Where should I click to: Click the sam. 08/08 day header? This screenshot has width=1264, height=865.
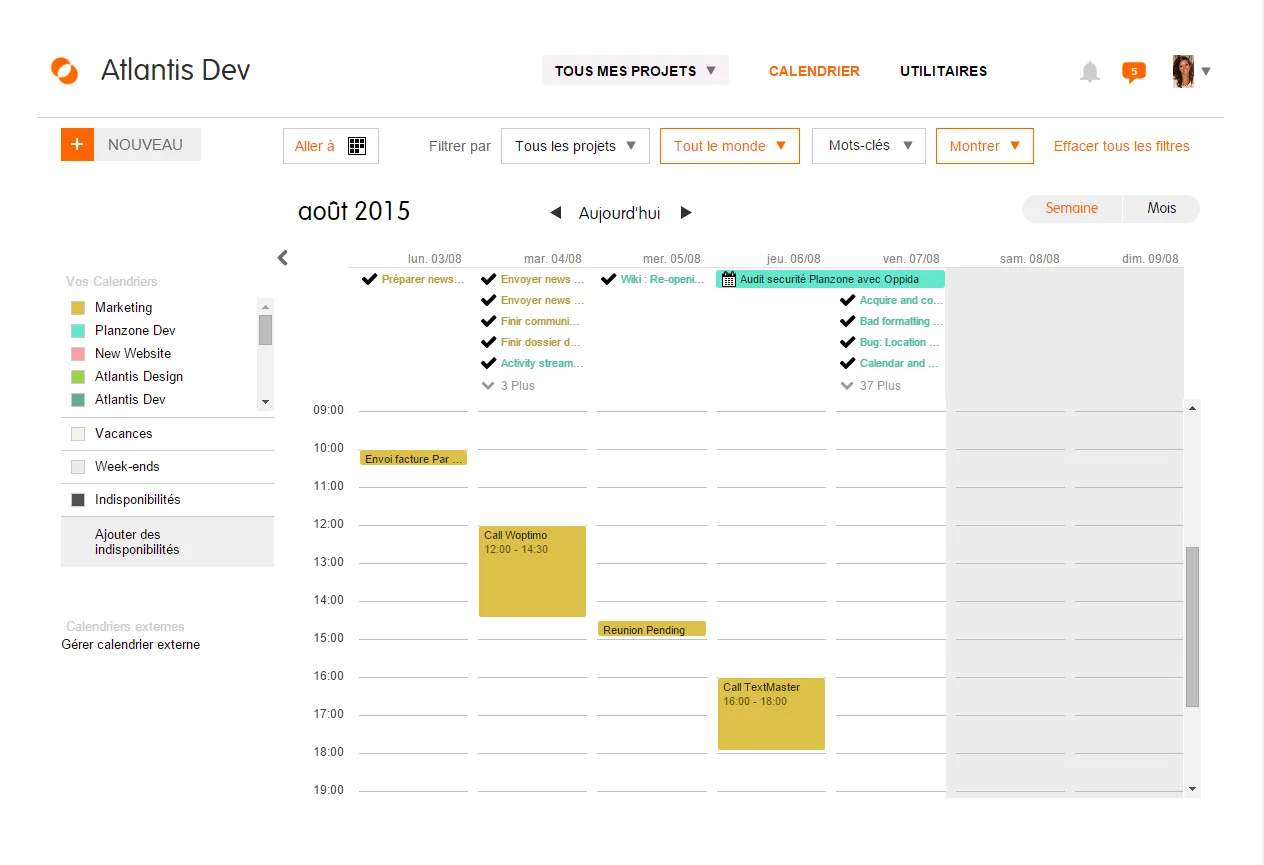point(1030,259)
